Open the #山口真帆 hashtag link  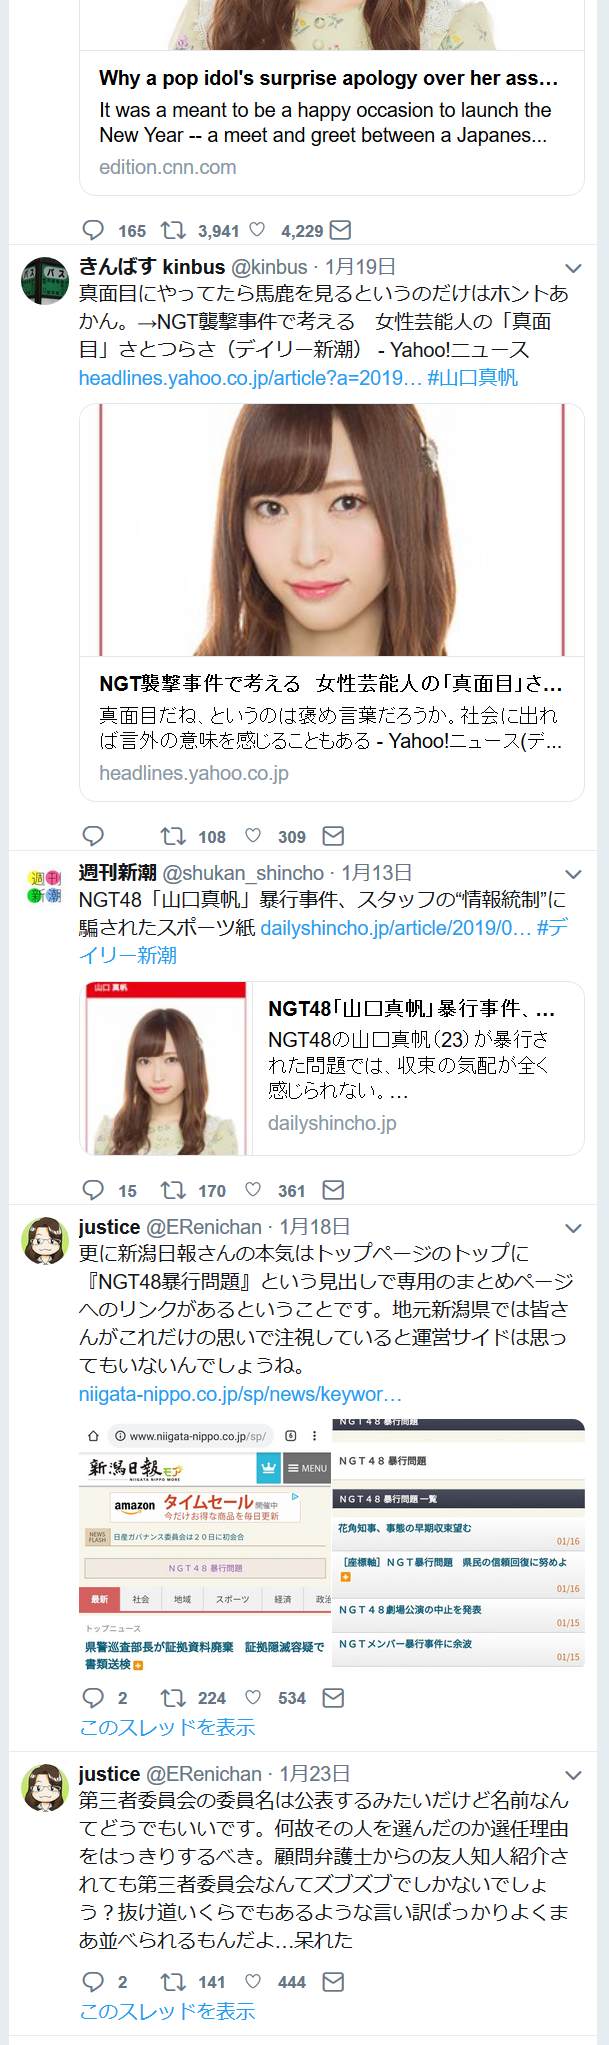pos(472,378)
